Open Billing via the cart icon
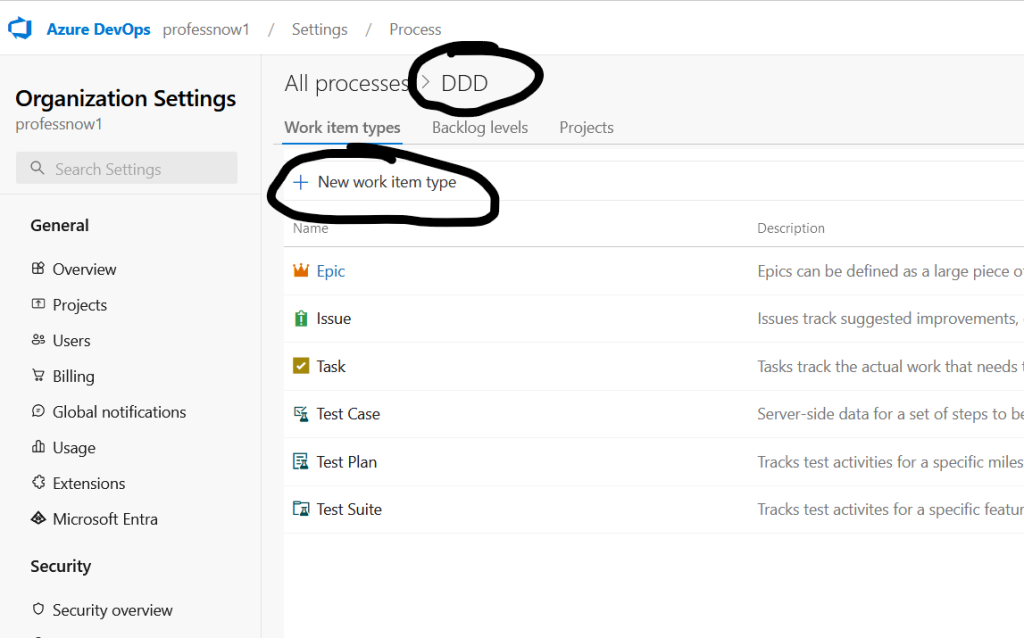Screen dimensions: 1024x638 [x=38, y=376]
